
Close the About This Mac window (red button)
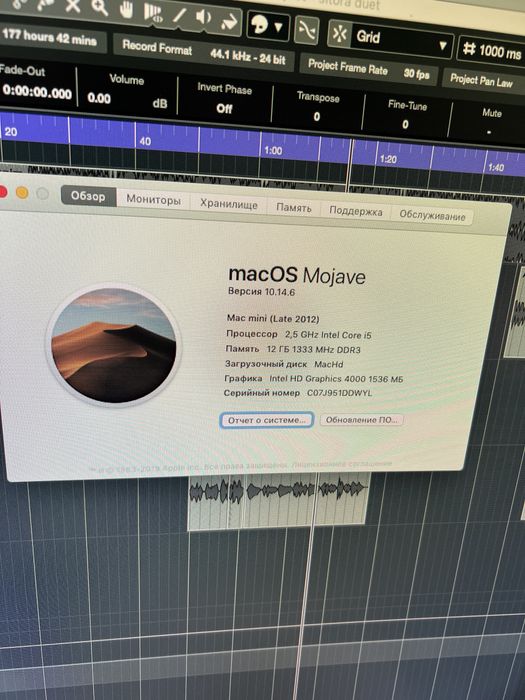(x=3, y=191)
